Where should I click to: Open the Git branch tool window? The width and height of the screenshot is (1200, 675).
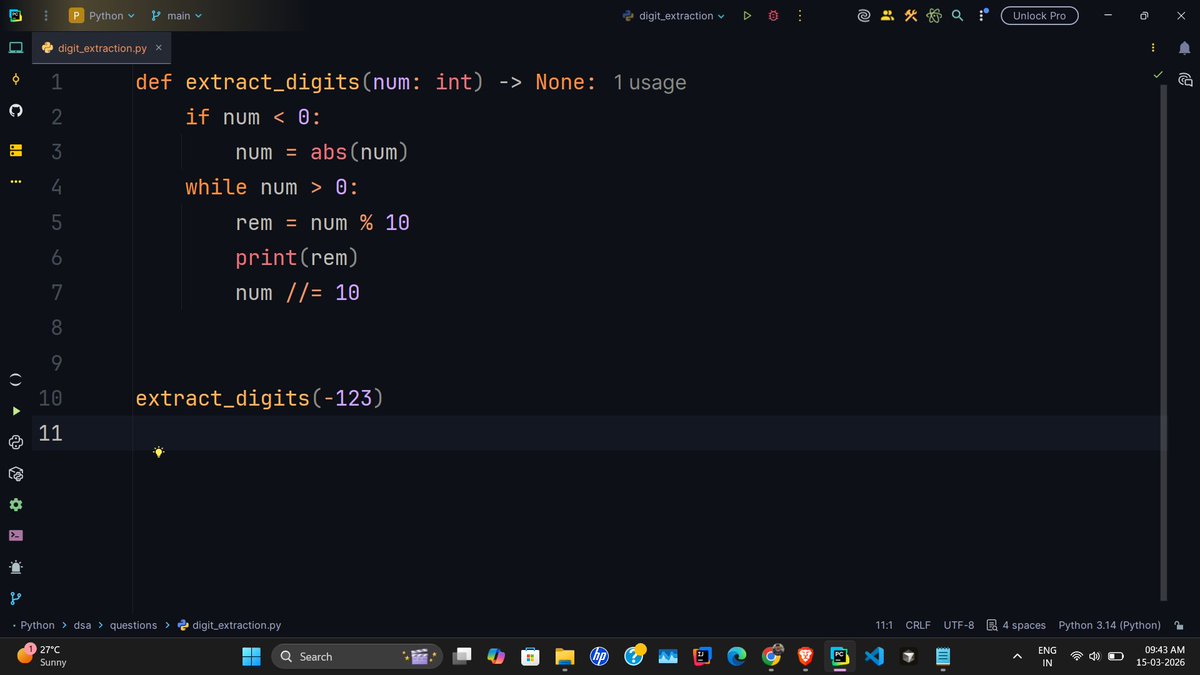coord(15,598)
